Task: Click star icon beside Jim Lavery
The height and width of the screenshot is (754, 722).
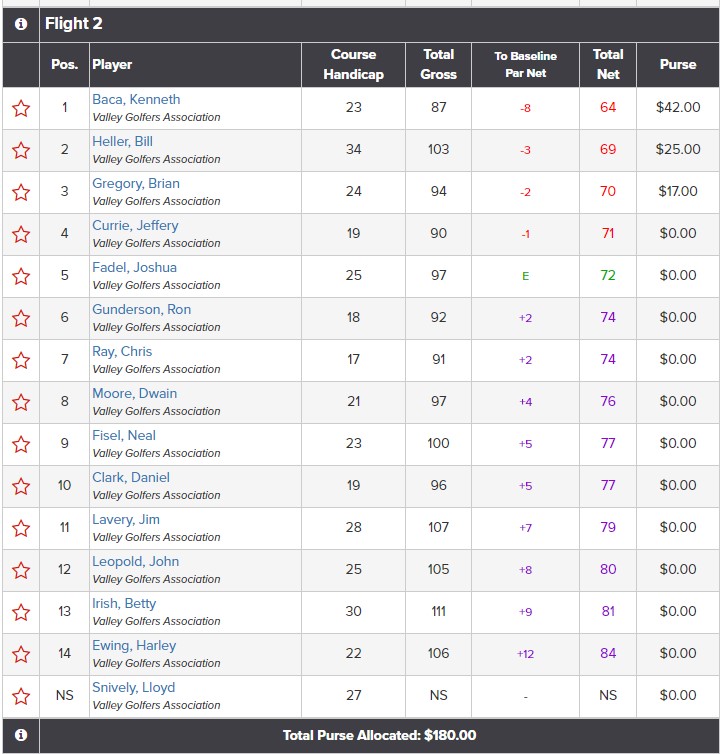Action: click(21, 528)
